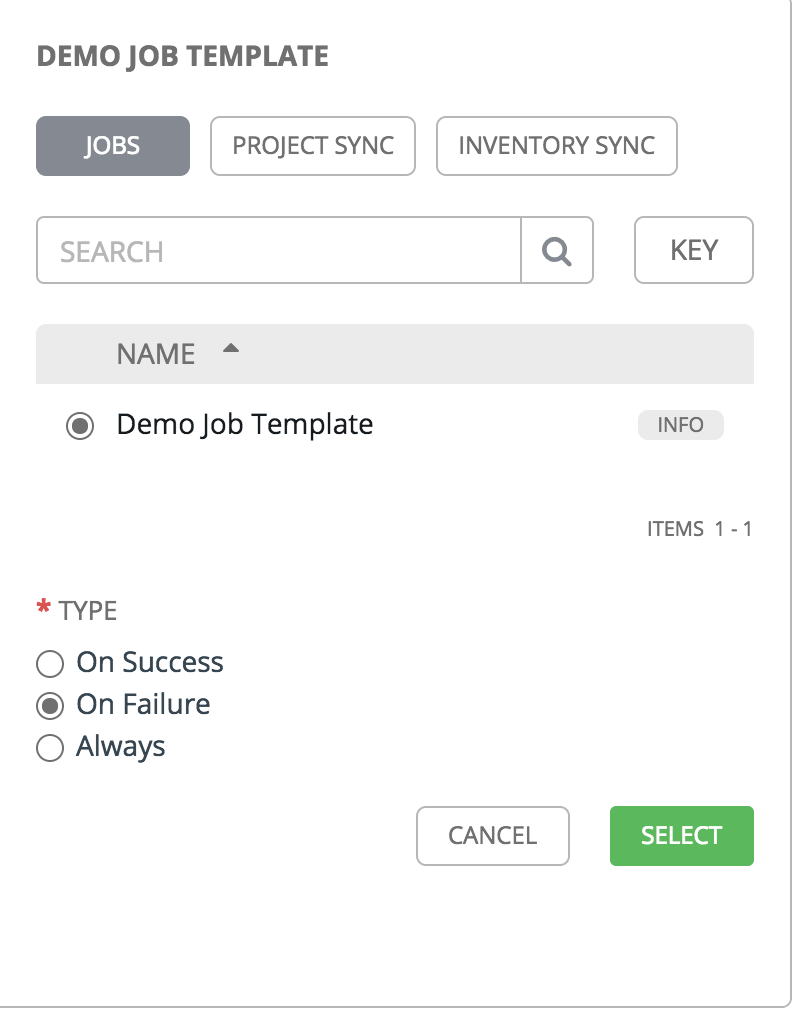The image size is (800, 1014).
Task: Switch to the JOBS tab
Action: pyautogui.click(x=112, y=146)
